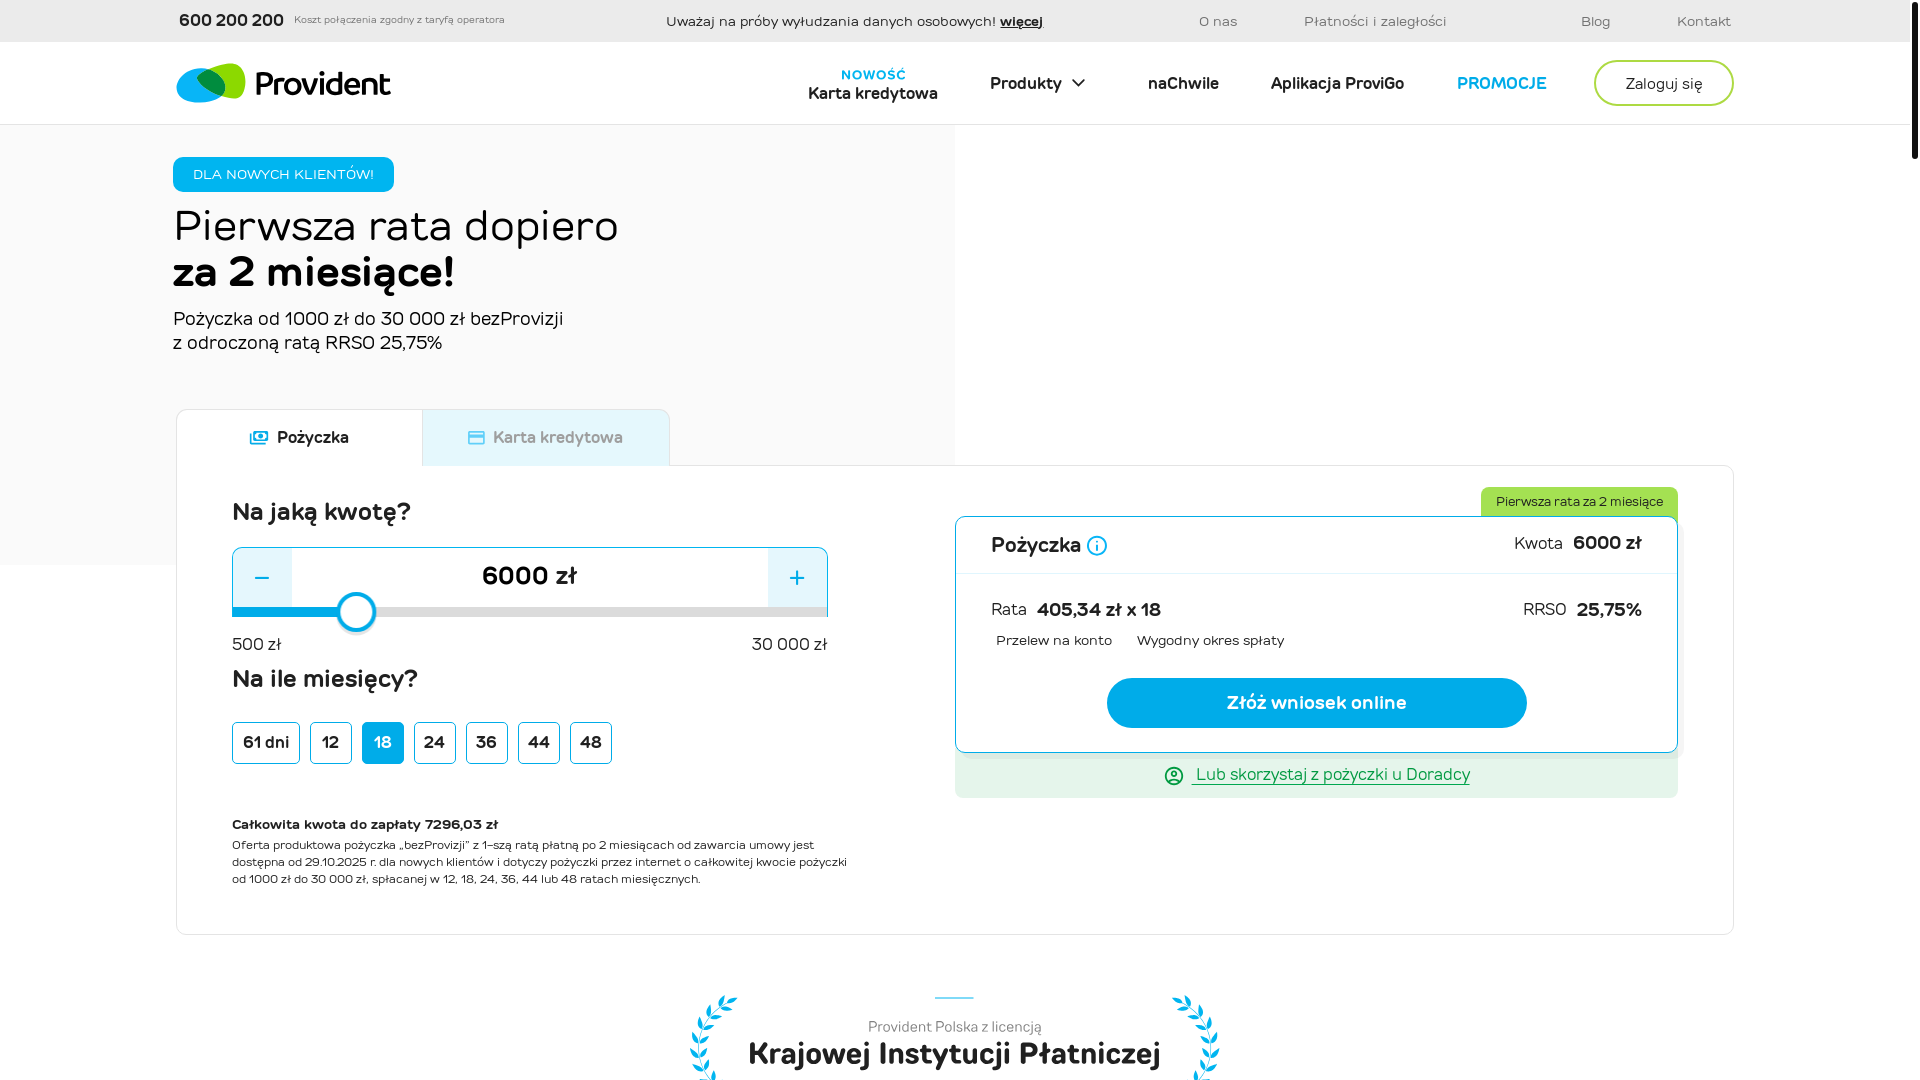Click the loan amount slider handle

[x=356, y=612]
